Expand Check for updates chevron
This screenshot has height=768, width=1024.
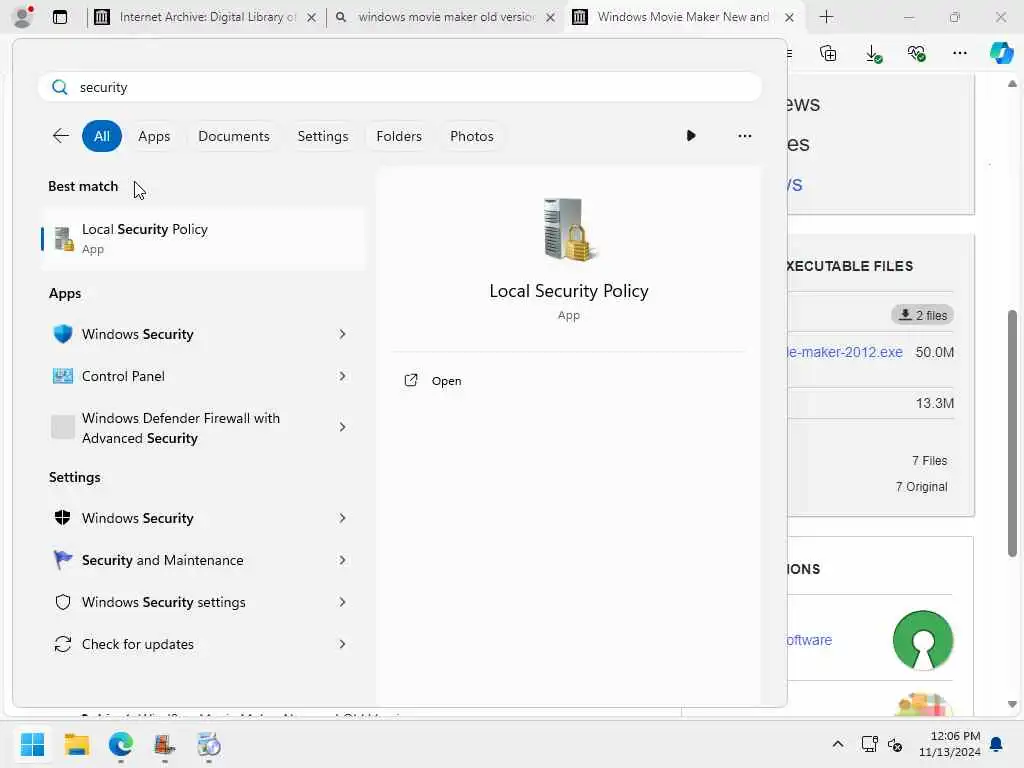pyautogui.click(x=342, y=644)
